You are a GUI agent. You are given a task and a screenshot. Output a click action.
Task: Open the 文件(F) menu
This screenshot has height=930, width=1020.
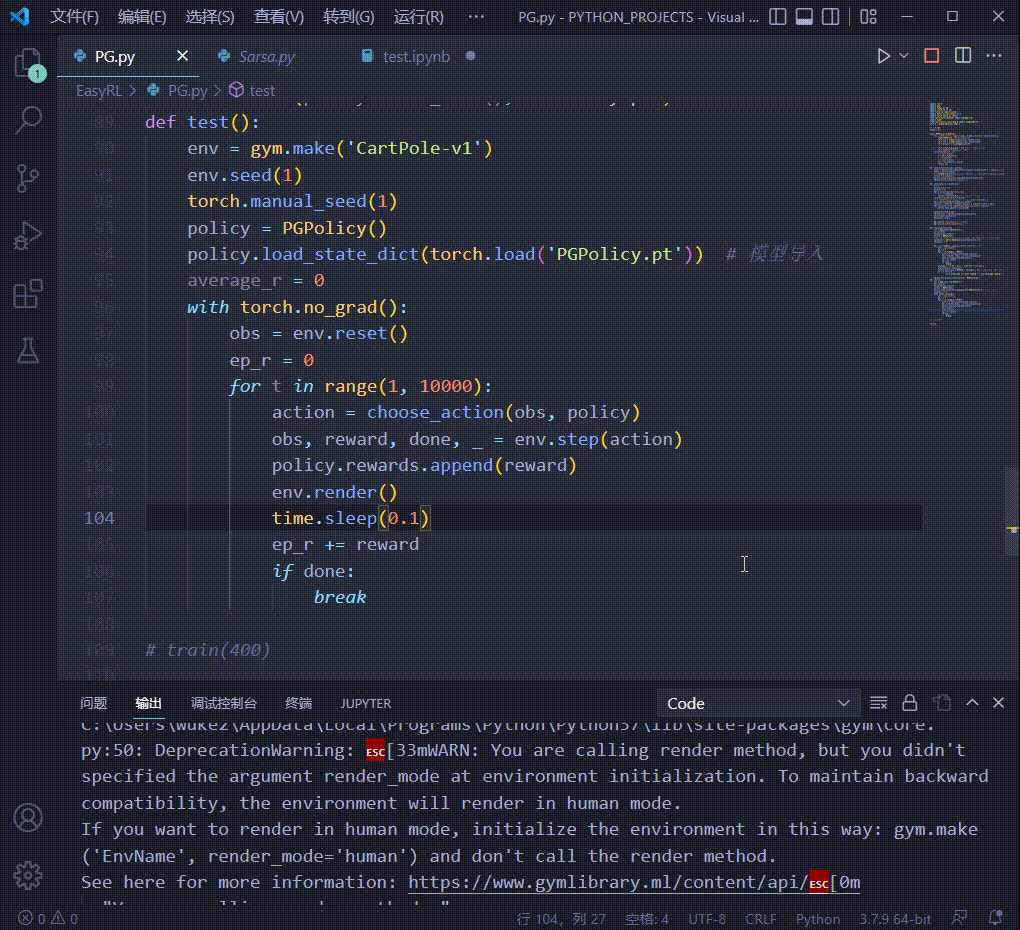pos(74,17)
